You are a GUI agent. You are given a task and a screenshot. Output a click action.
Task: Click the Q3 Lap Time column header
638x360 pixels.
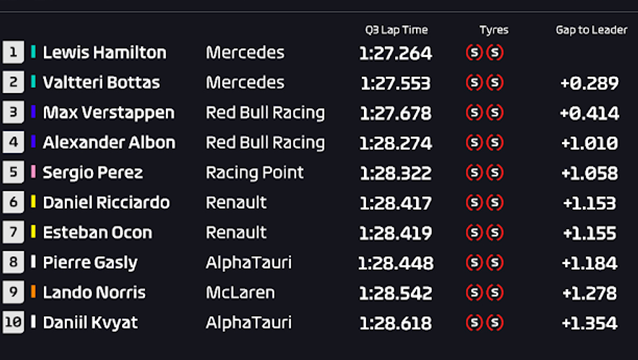click(x=396, y=30)
